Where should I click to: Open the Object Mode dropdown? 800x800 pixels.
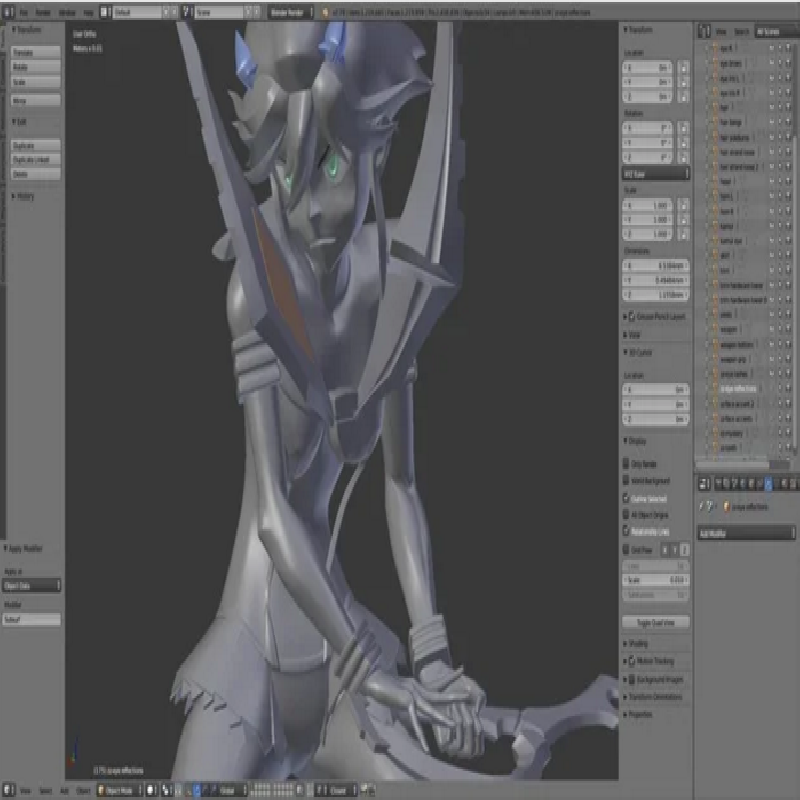(119, 790)
